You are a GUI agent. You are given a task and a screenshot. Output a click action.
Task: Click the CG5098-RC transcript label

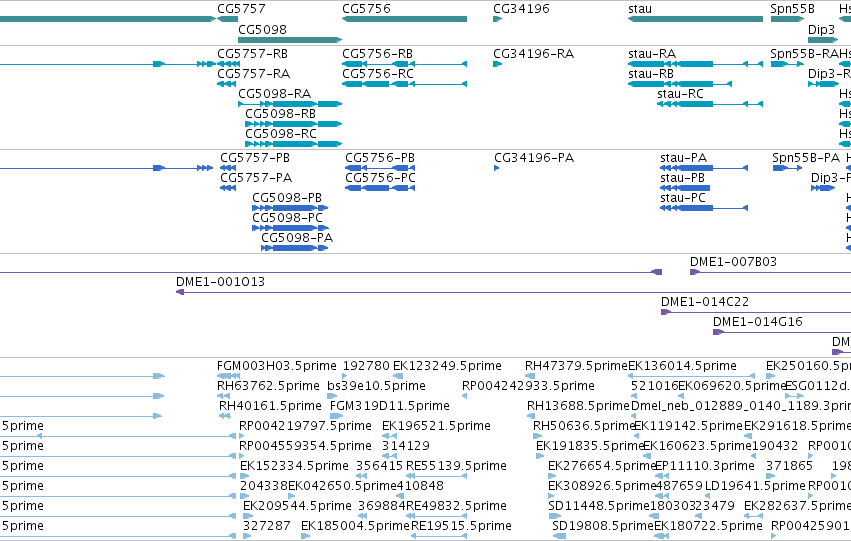pyautogui.click(x=281, y=134)
